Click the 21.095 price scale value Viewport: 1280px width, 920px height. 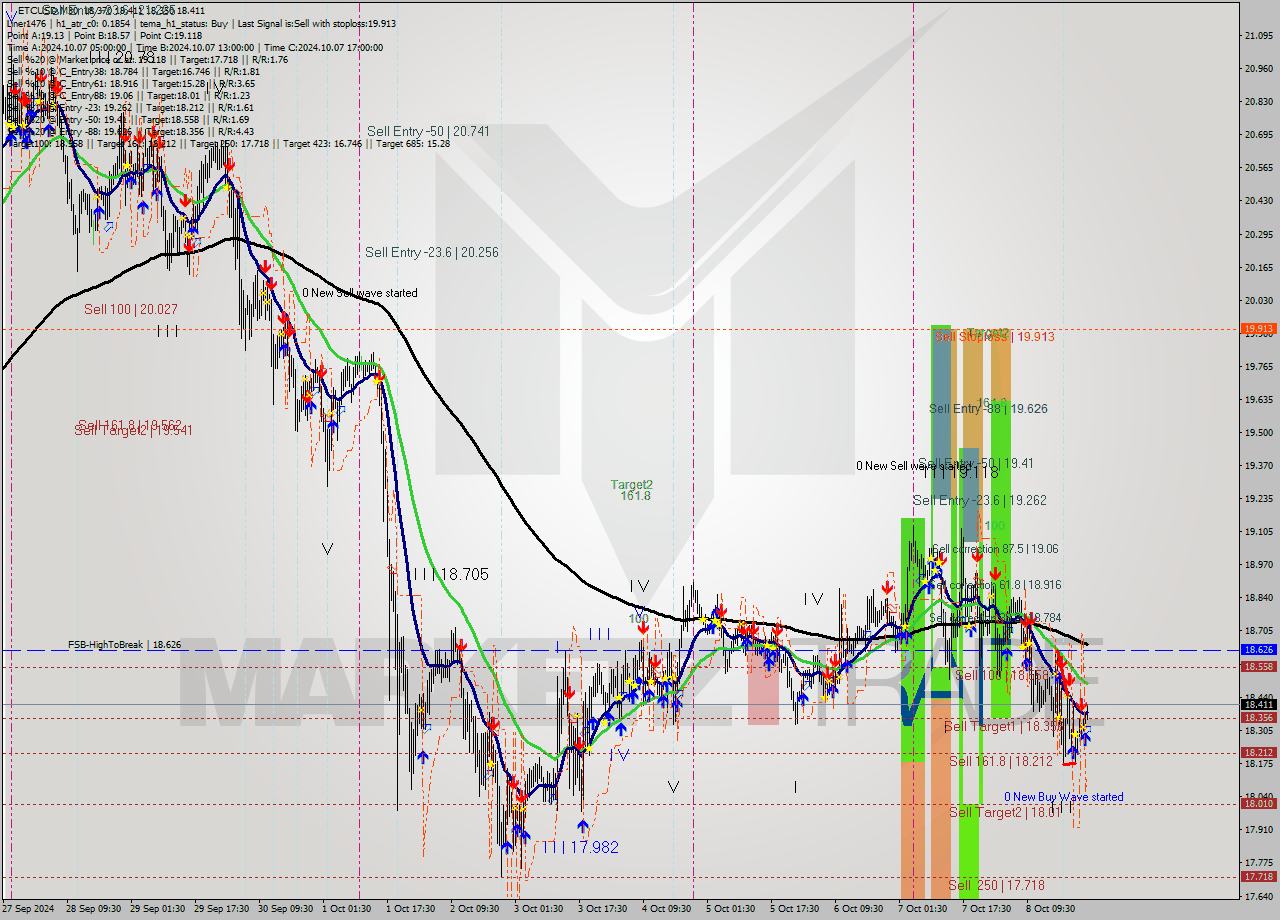pos(1259,36)
